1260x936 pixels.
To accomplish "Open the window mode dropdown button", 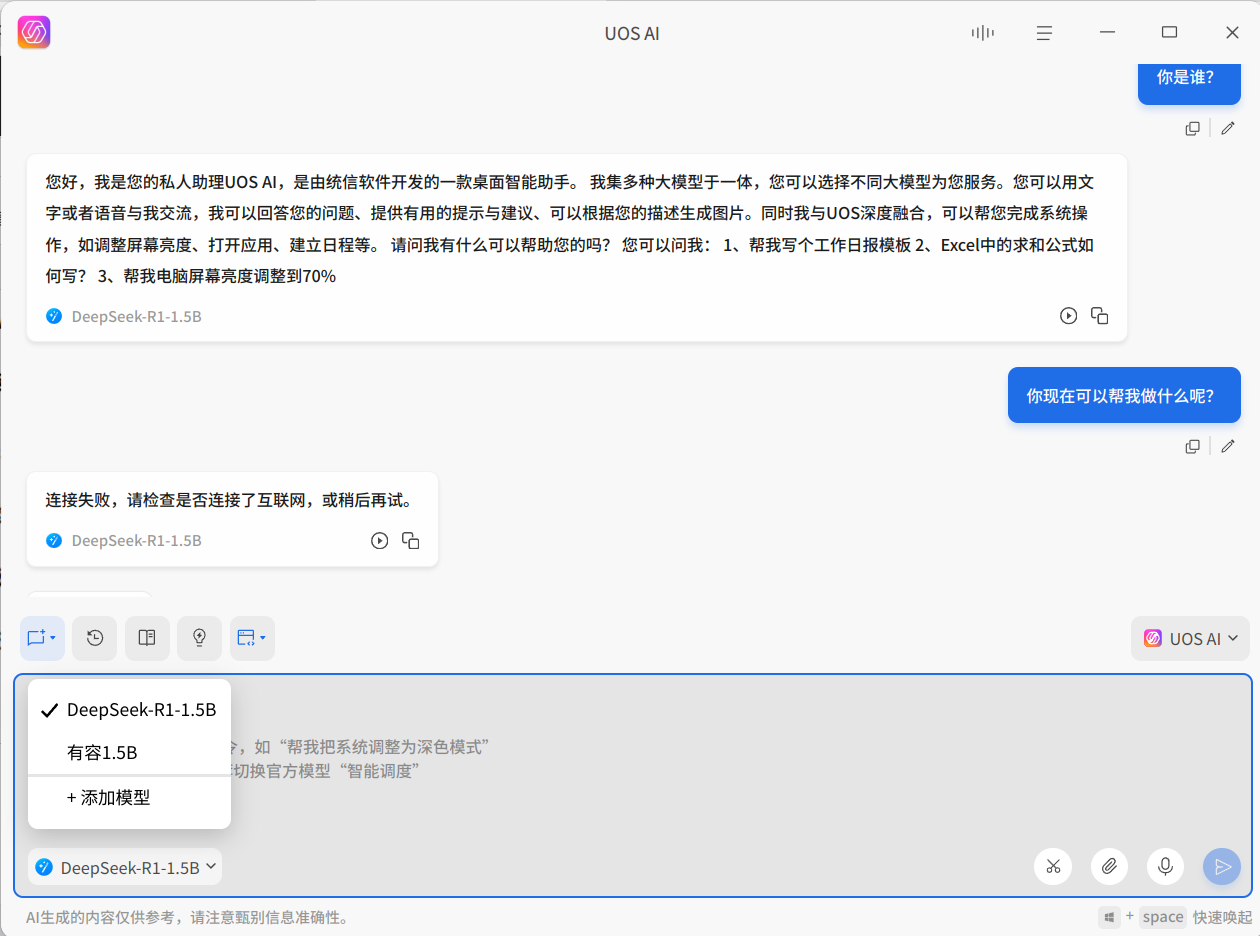I will pyautogui.click(x=252, y=638).
